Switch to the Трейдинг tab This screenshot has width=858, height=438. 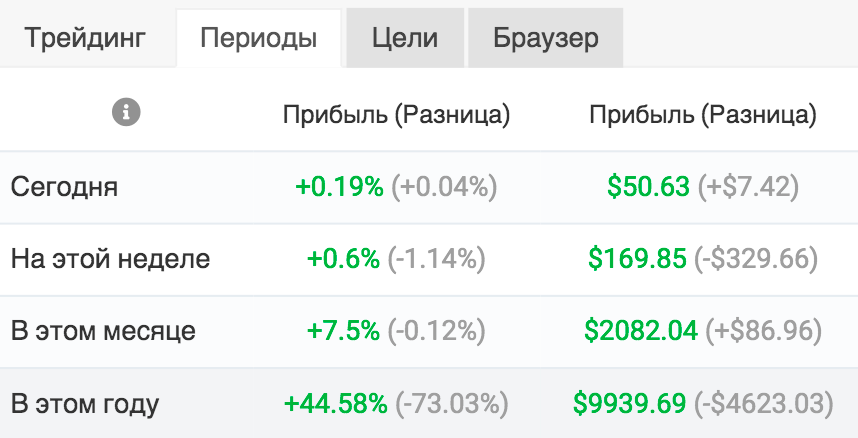(86, 38)
